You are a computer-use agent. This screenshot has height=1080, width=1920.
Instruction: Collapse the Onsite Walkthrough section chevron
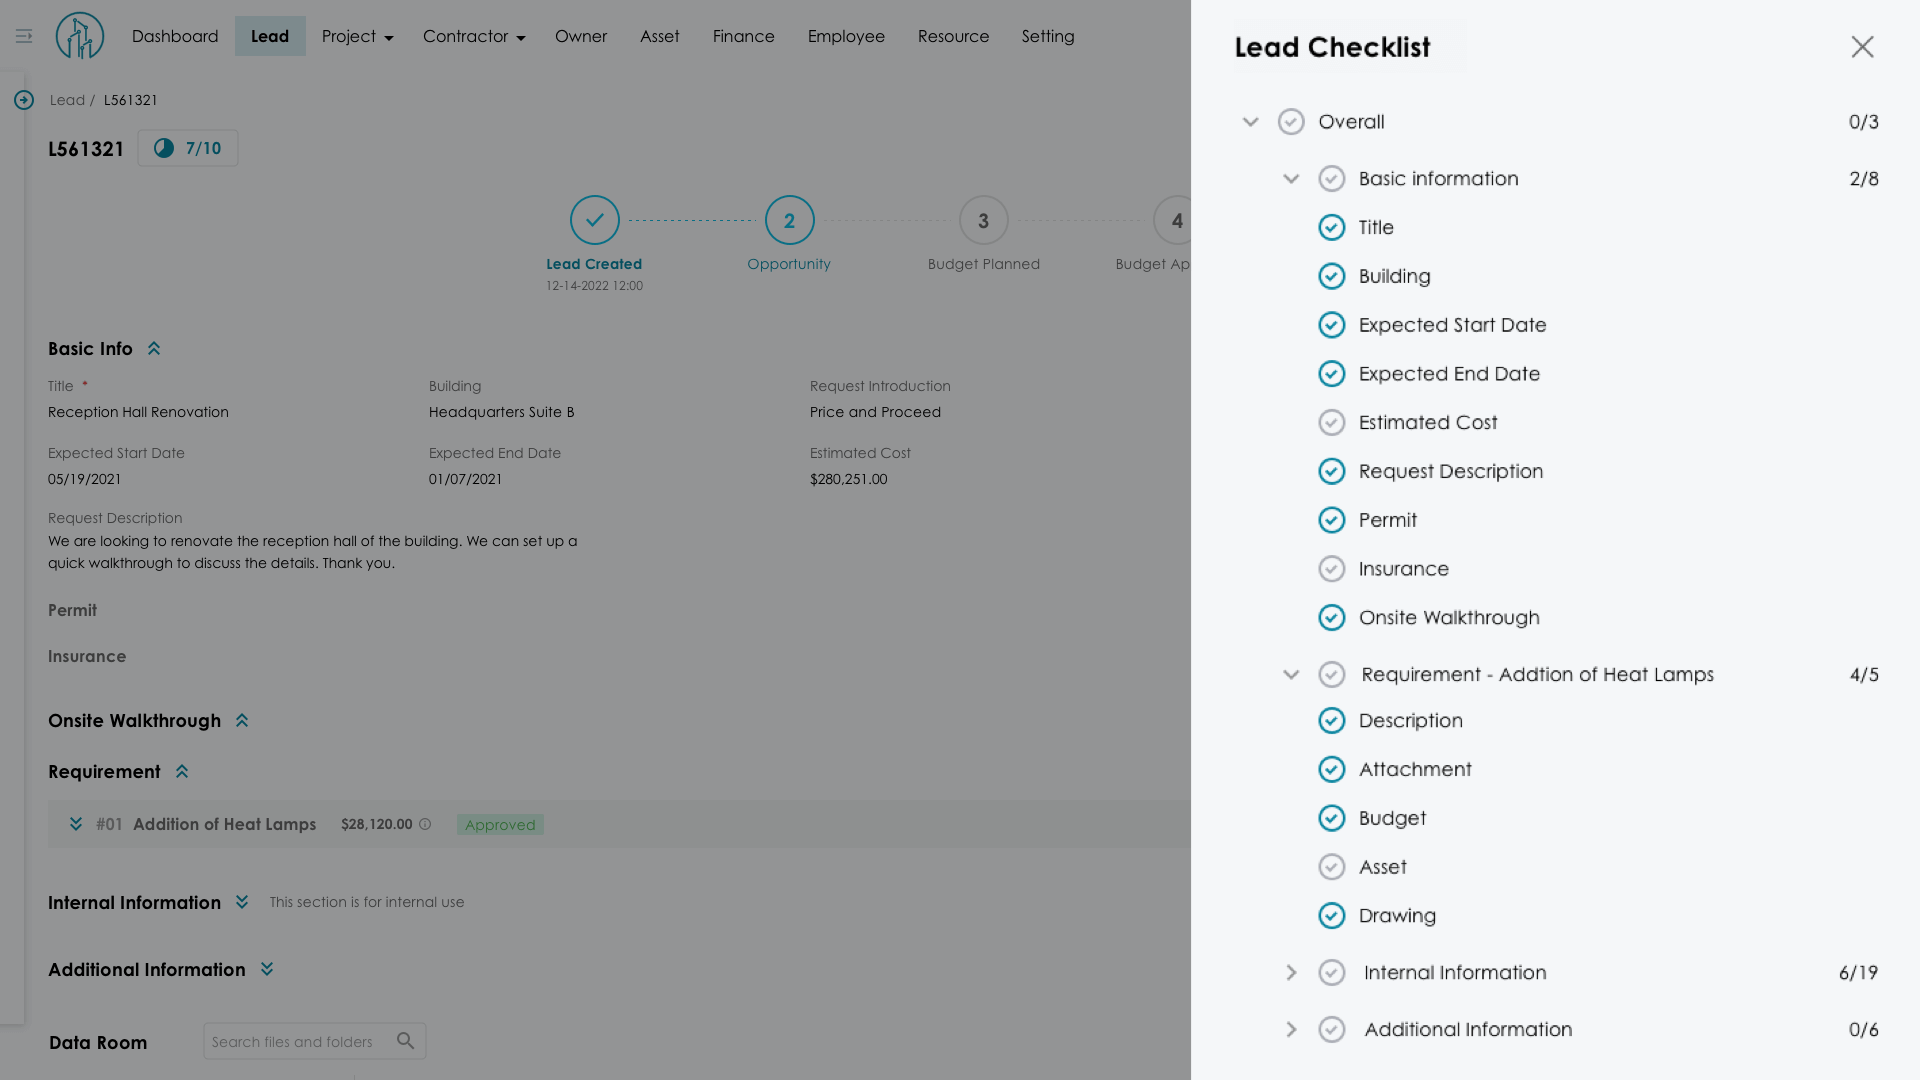[x=242, y=721]
